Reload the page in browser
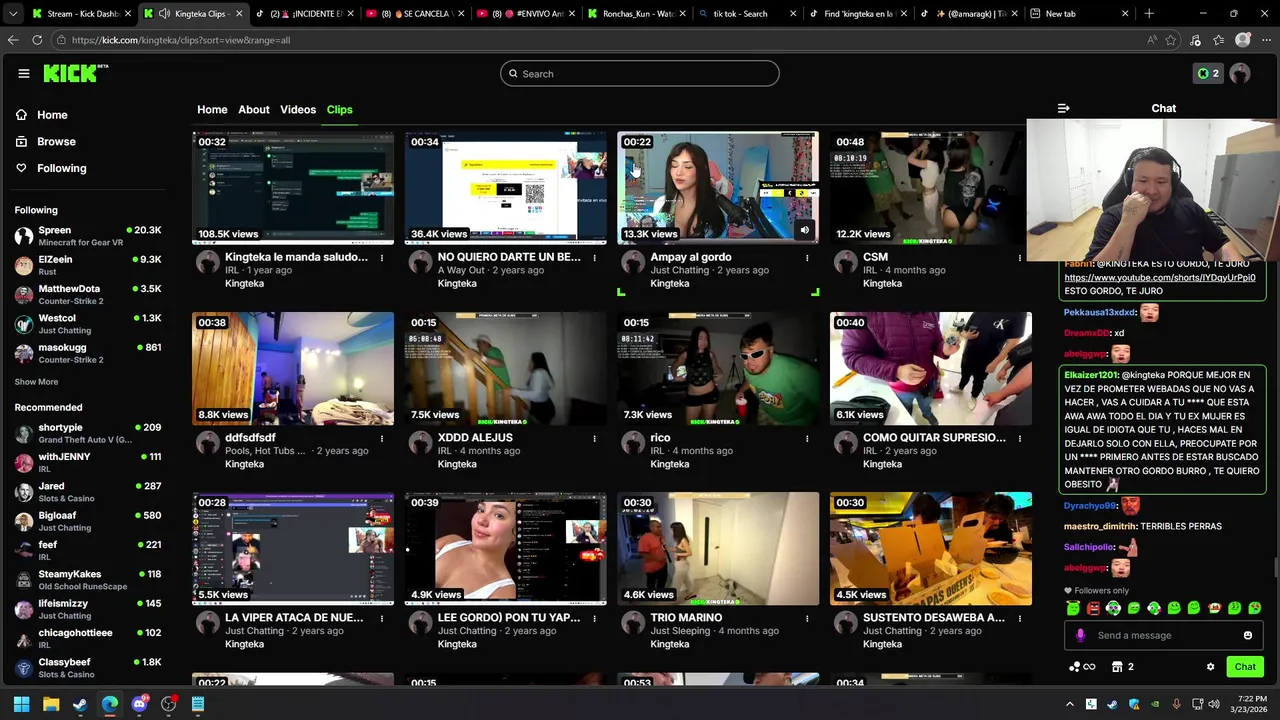The width and height of the screenshot is (1280, 720). 37,40
